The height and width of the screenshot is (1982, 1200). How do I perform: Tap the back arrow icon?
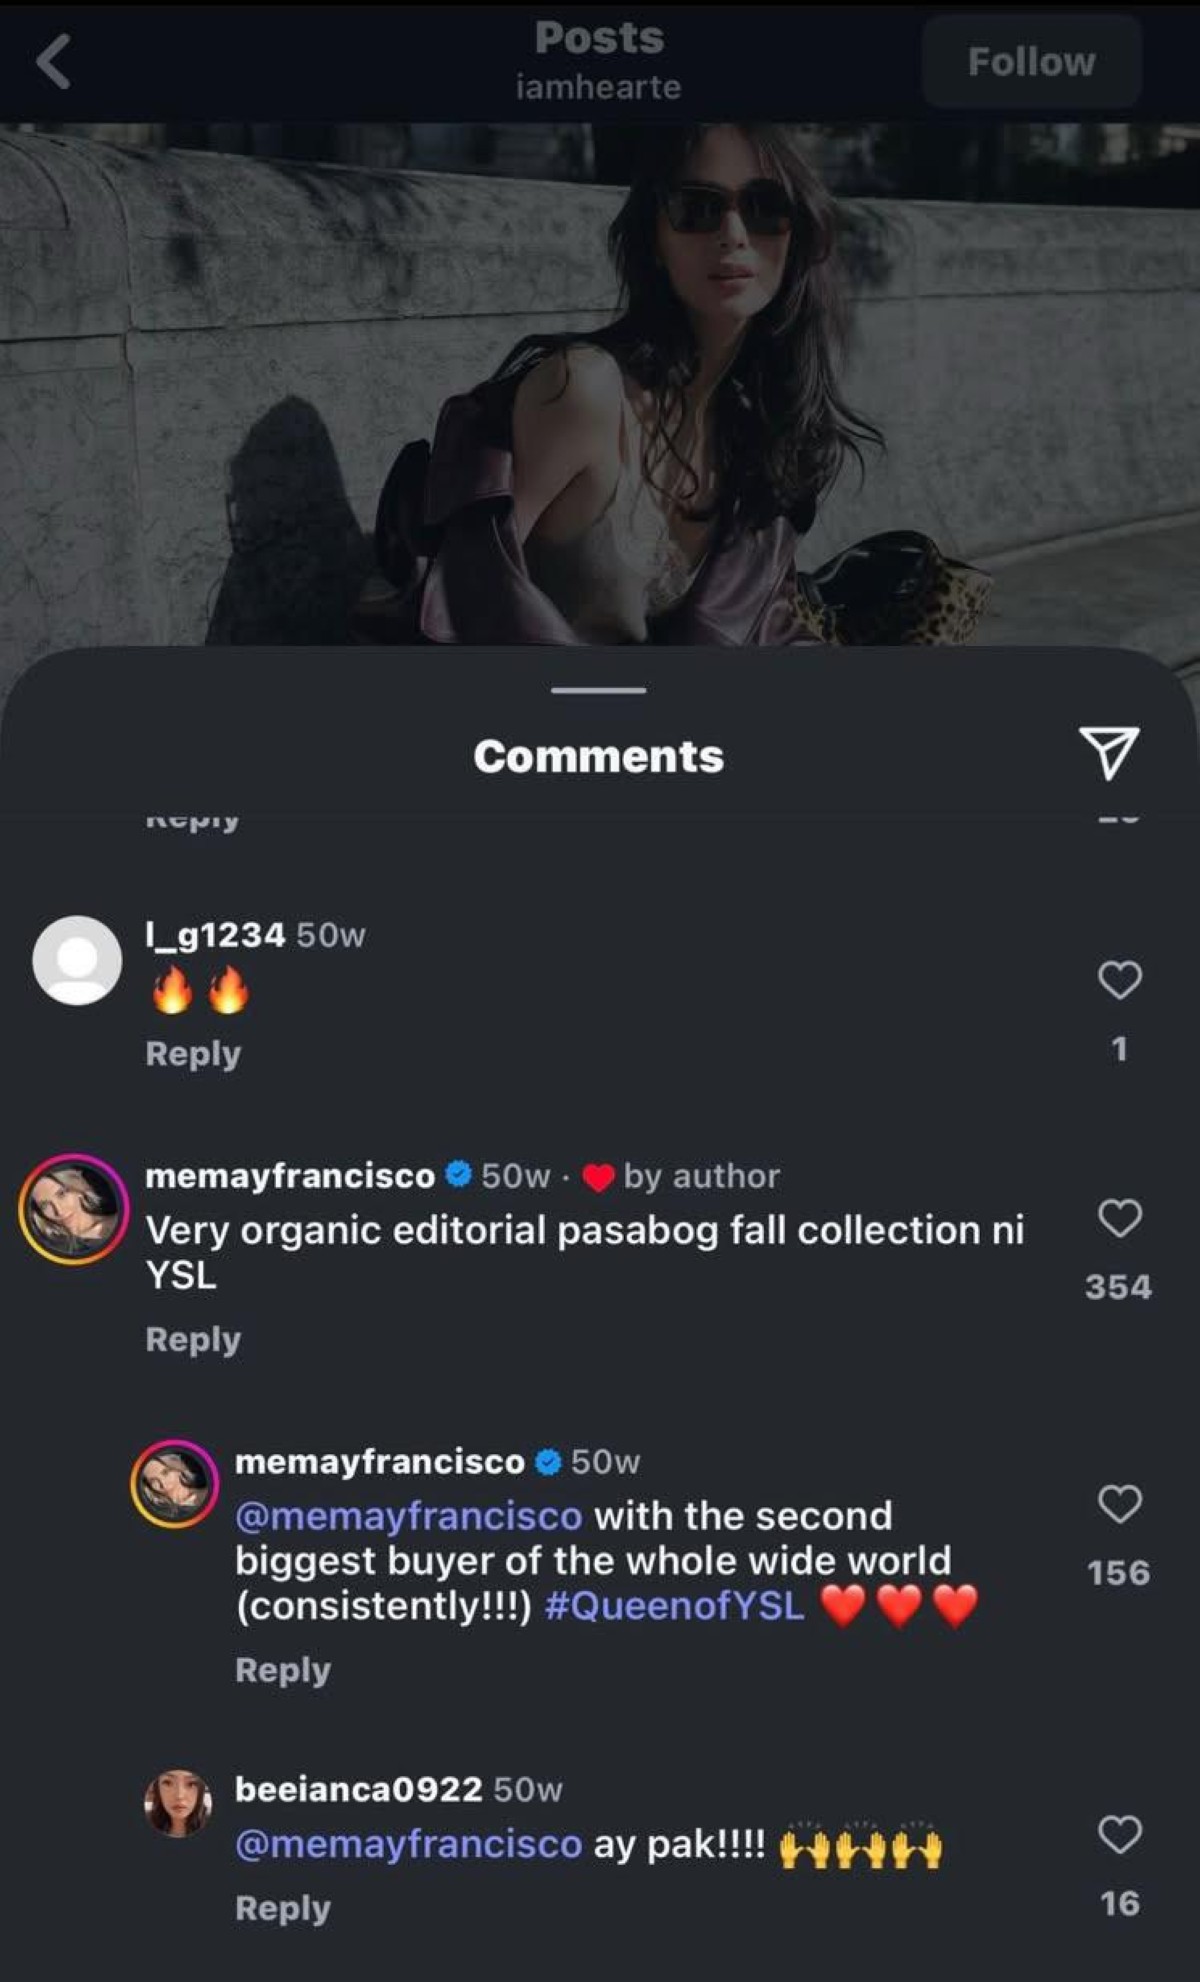click(54, 62)
